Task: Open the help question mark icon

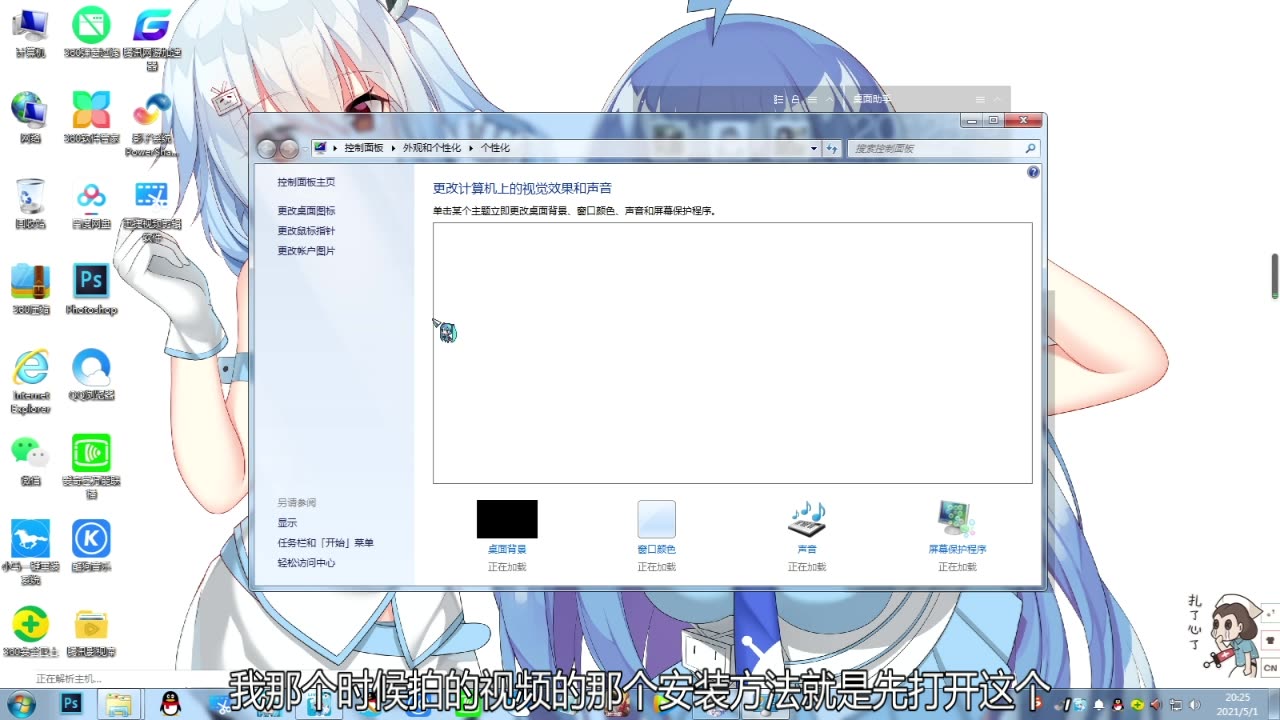Action: (1033, 172)
